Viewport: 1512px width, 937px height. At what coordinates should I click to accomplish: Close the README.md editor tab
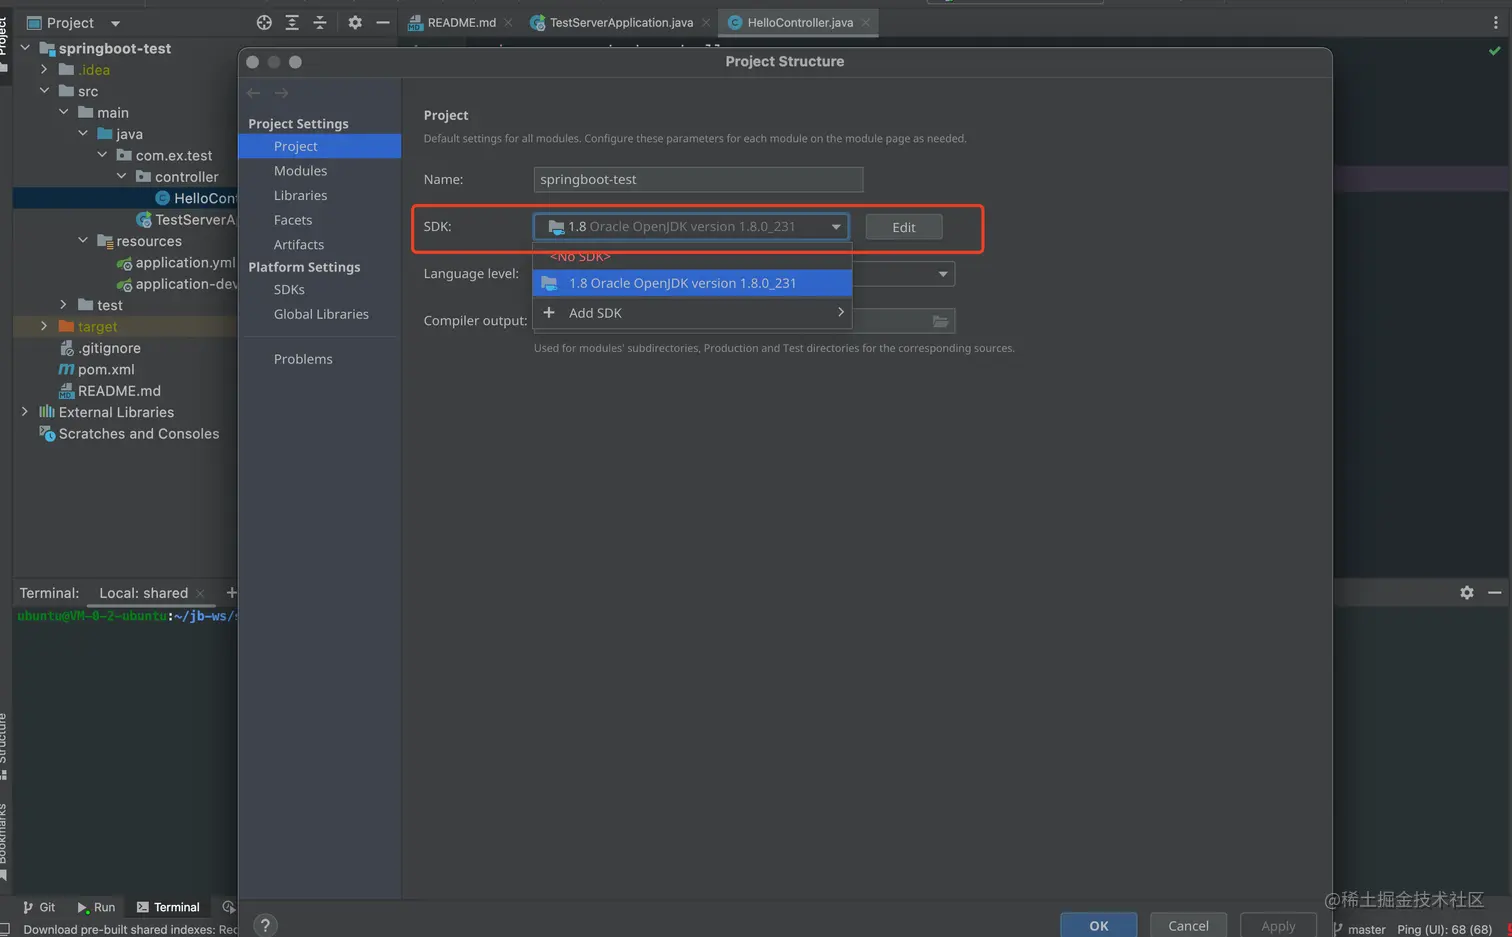(508, 22)
